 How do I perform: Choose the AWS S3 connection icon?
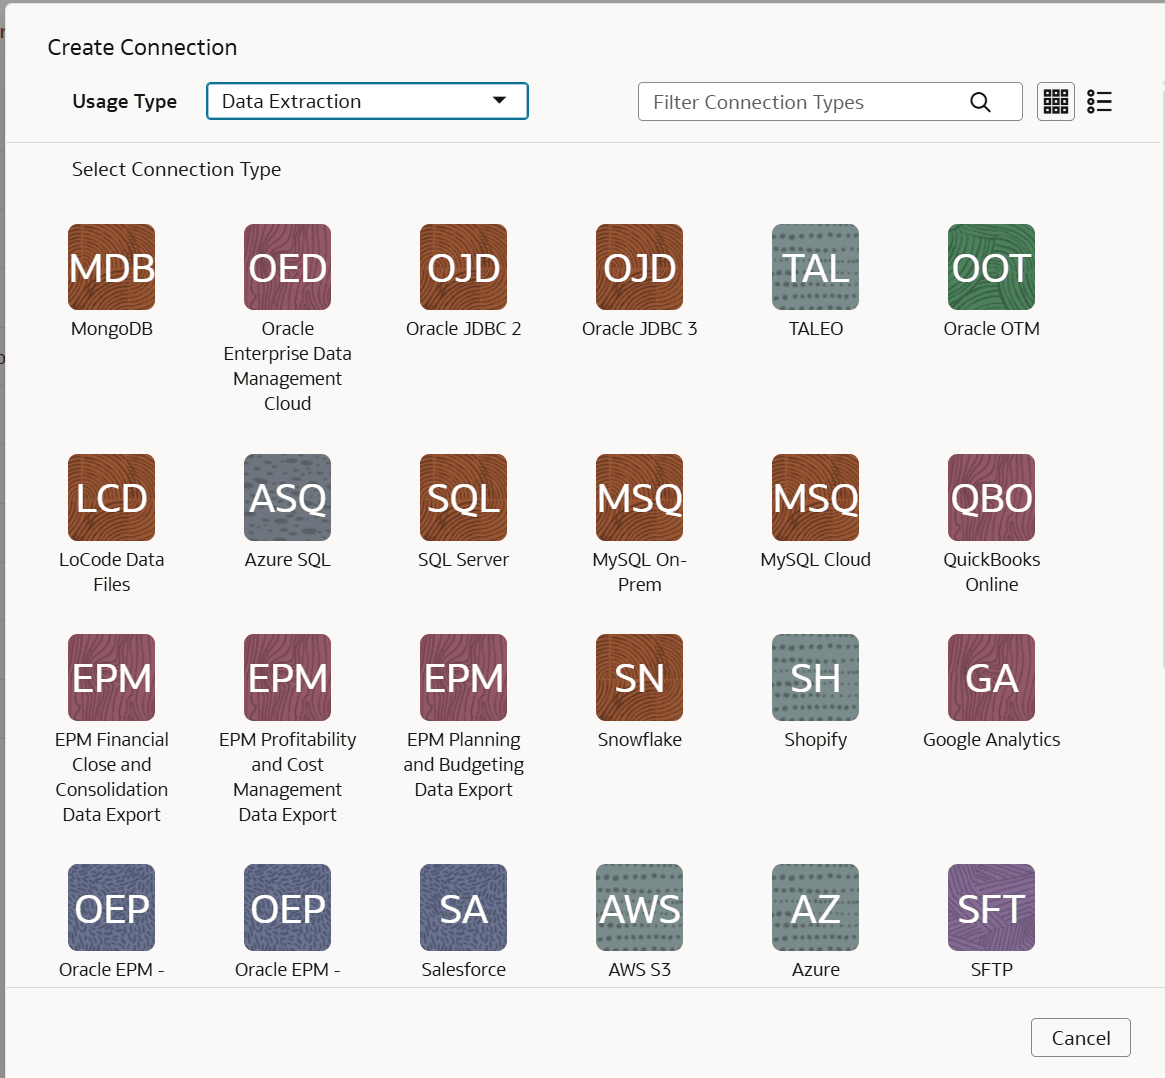640,907
